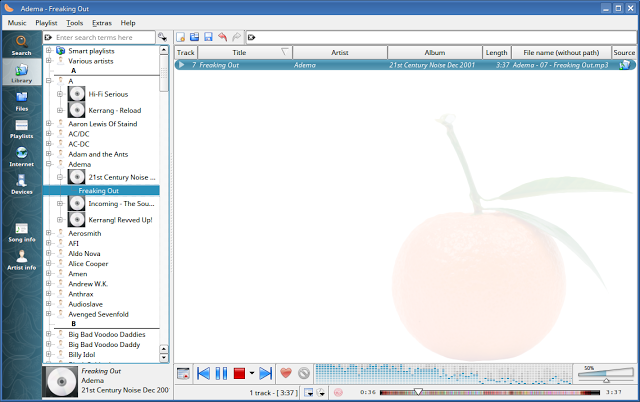Sort playlist by Track column
The width and height of the screenshot is (640, 402).
186,53
